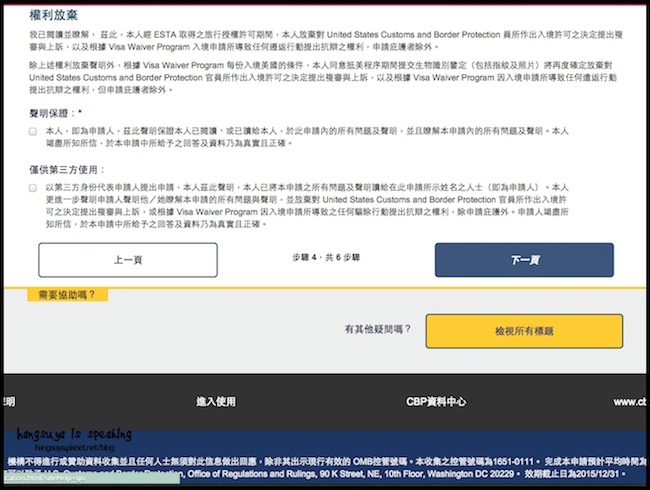
Task: Select the 需要協助嗎？ help tab
Action: coord(68,295)
